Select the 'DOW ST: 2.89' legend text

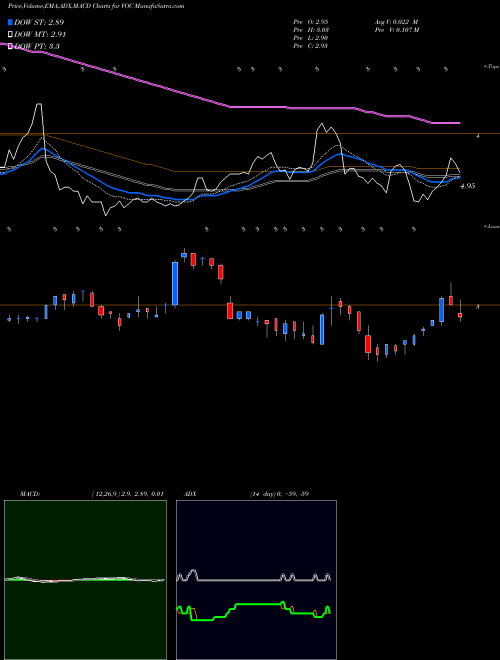point(39,22)
